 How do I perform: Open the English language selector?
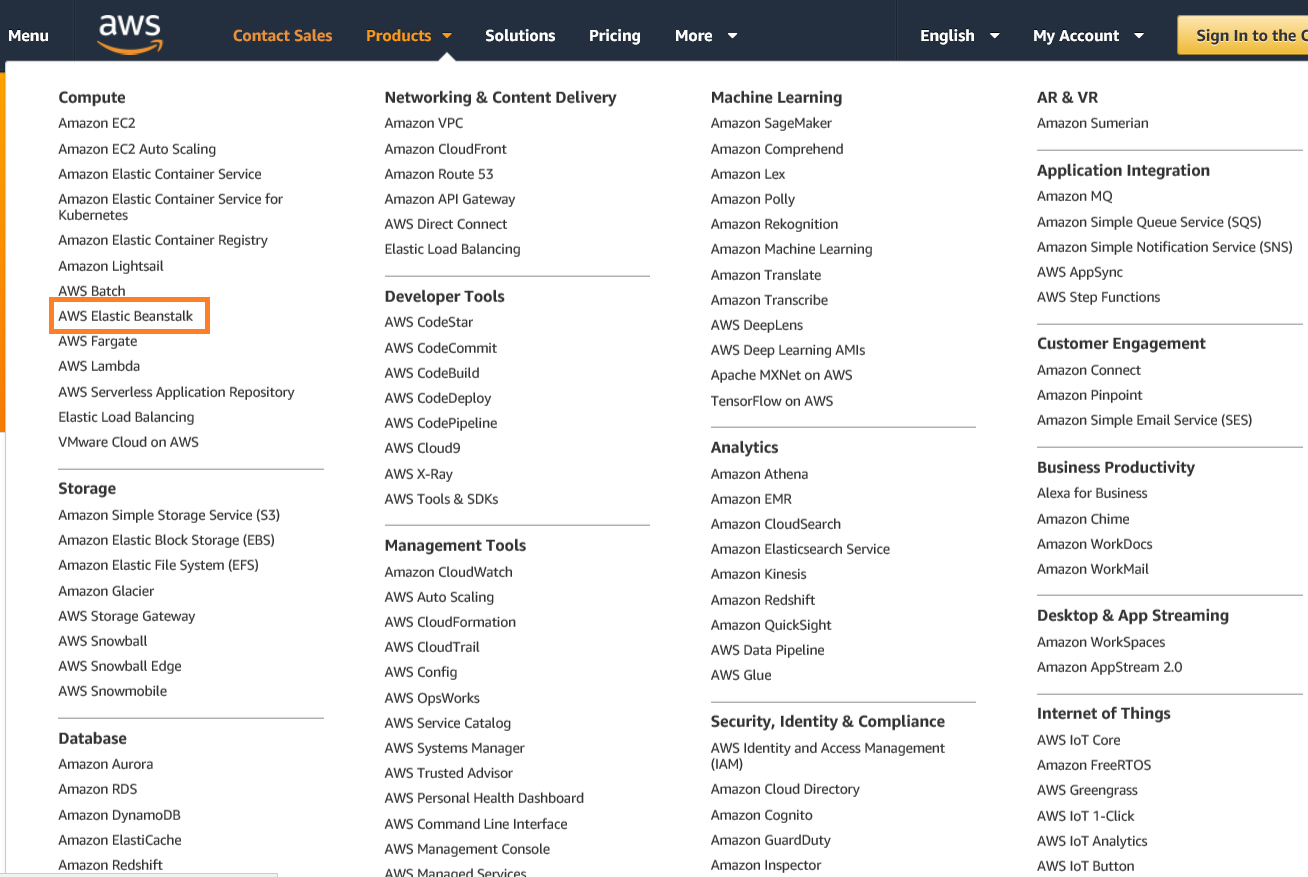957,34
